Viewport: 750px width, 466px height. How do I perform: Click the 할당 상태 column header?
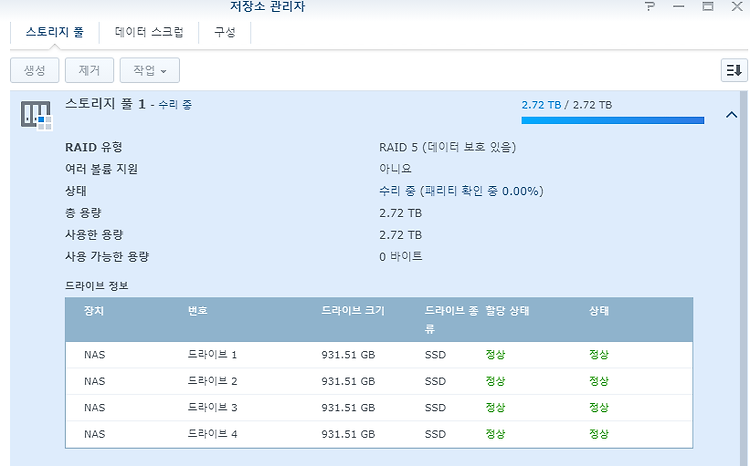tap(507, 311)
